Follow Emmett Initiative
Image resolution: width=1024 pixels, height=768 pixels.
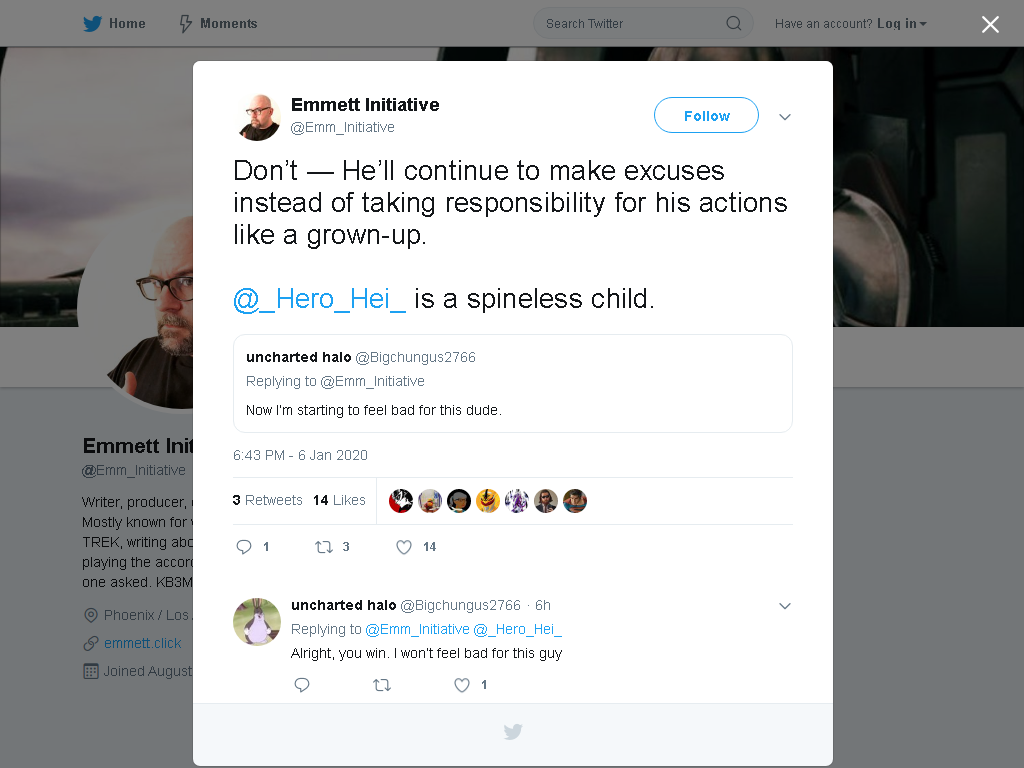(706, 116)
